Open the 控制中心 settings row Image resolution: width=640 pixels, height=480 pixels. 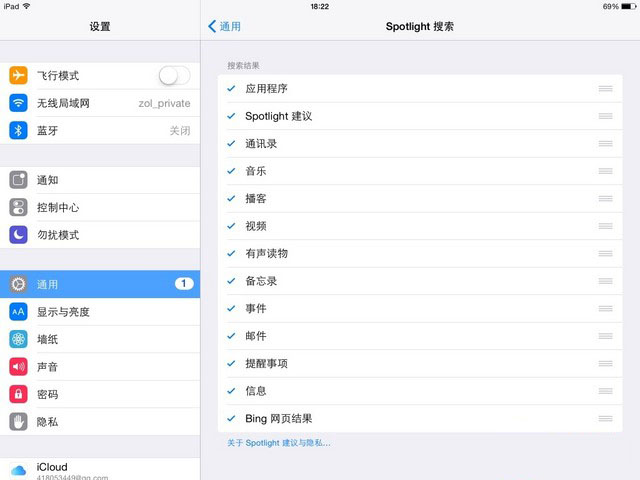tap(100, 207)
